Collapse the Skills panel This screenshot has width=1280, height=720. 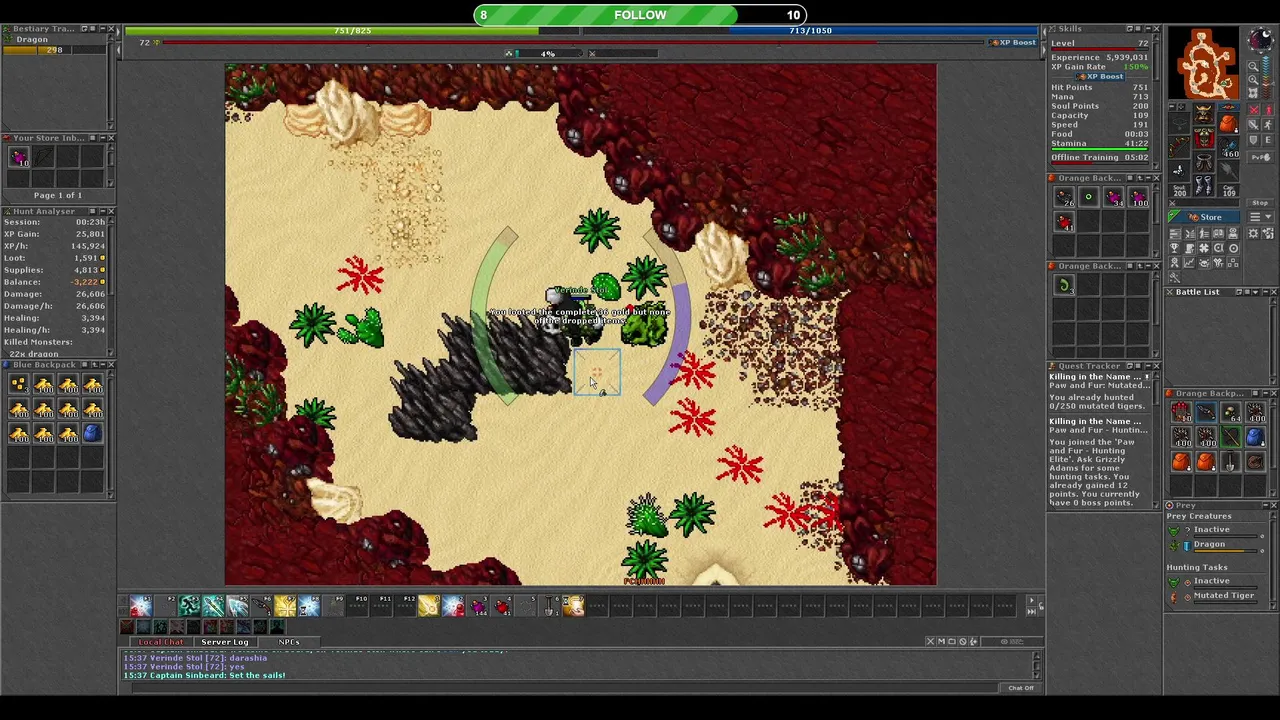[x=1146, y=29]
